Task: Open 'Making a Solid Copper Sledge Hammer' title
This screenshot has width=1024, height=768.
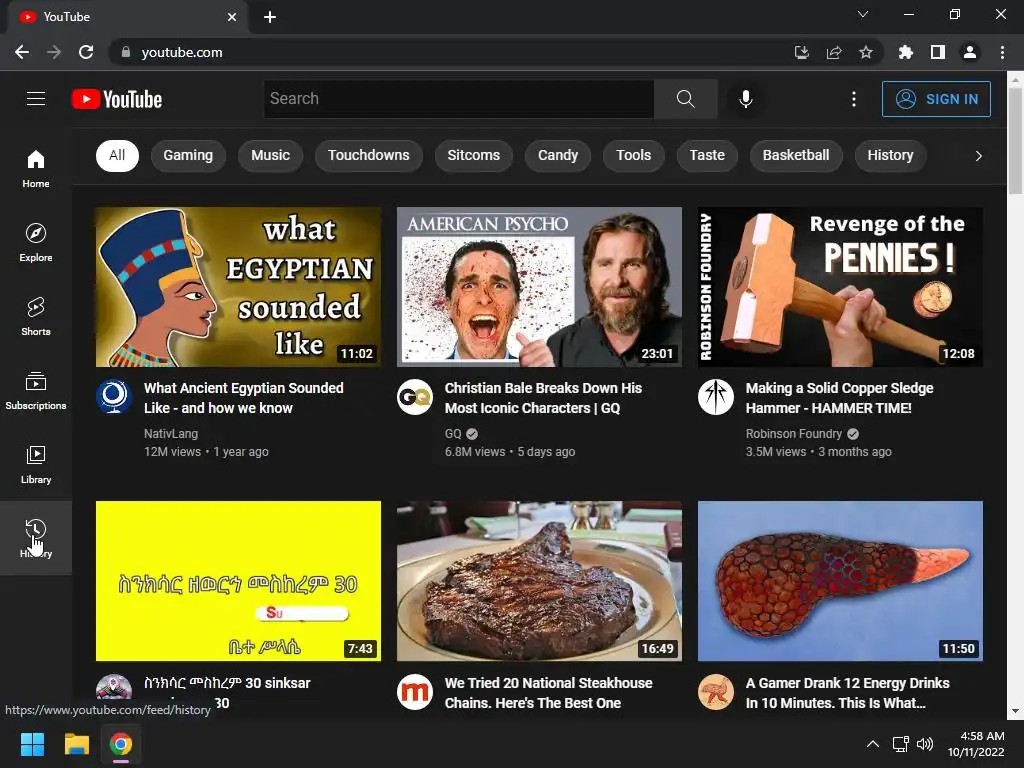Action: (x=839, y=398)
